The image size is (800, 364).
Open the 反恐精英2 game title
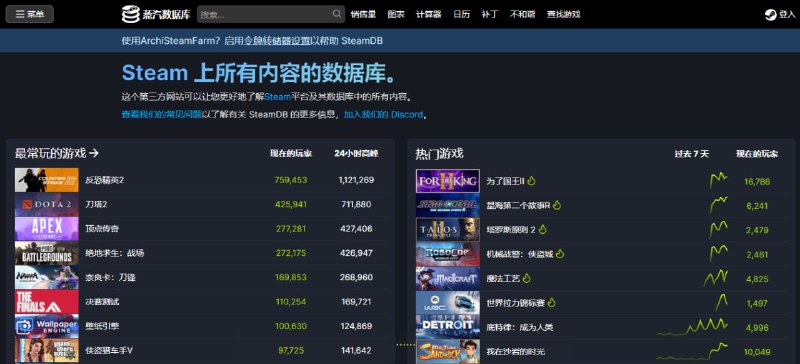pos(105,180)
